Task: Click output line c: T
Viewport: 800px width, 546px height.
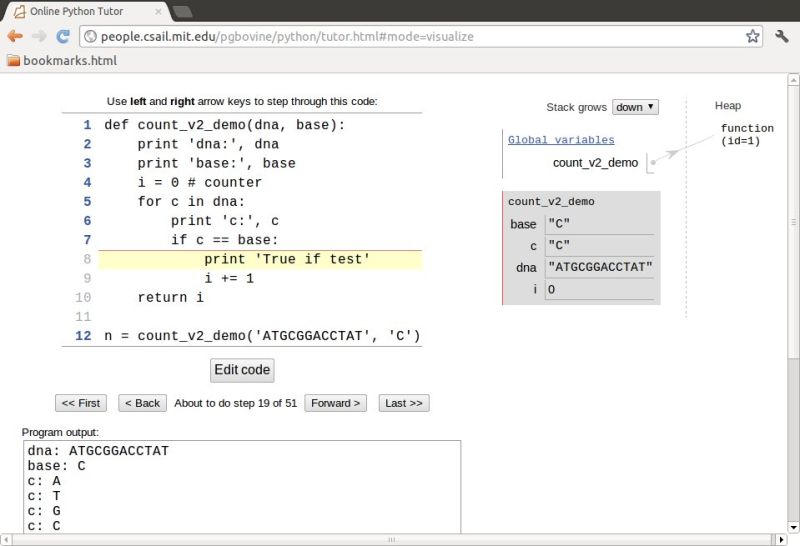Action: tap(44, 496)
